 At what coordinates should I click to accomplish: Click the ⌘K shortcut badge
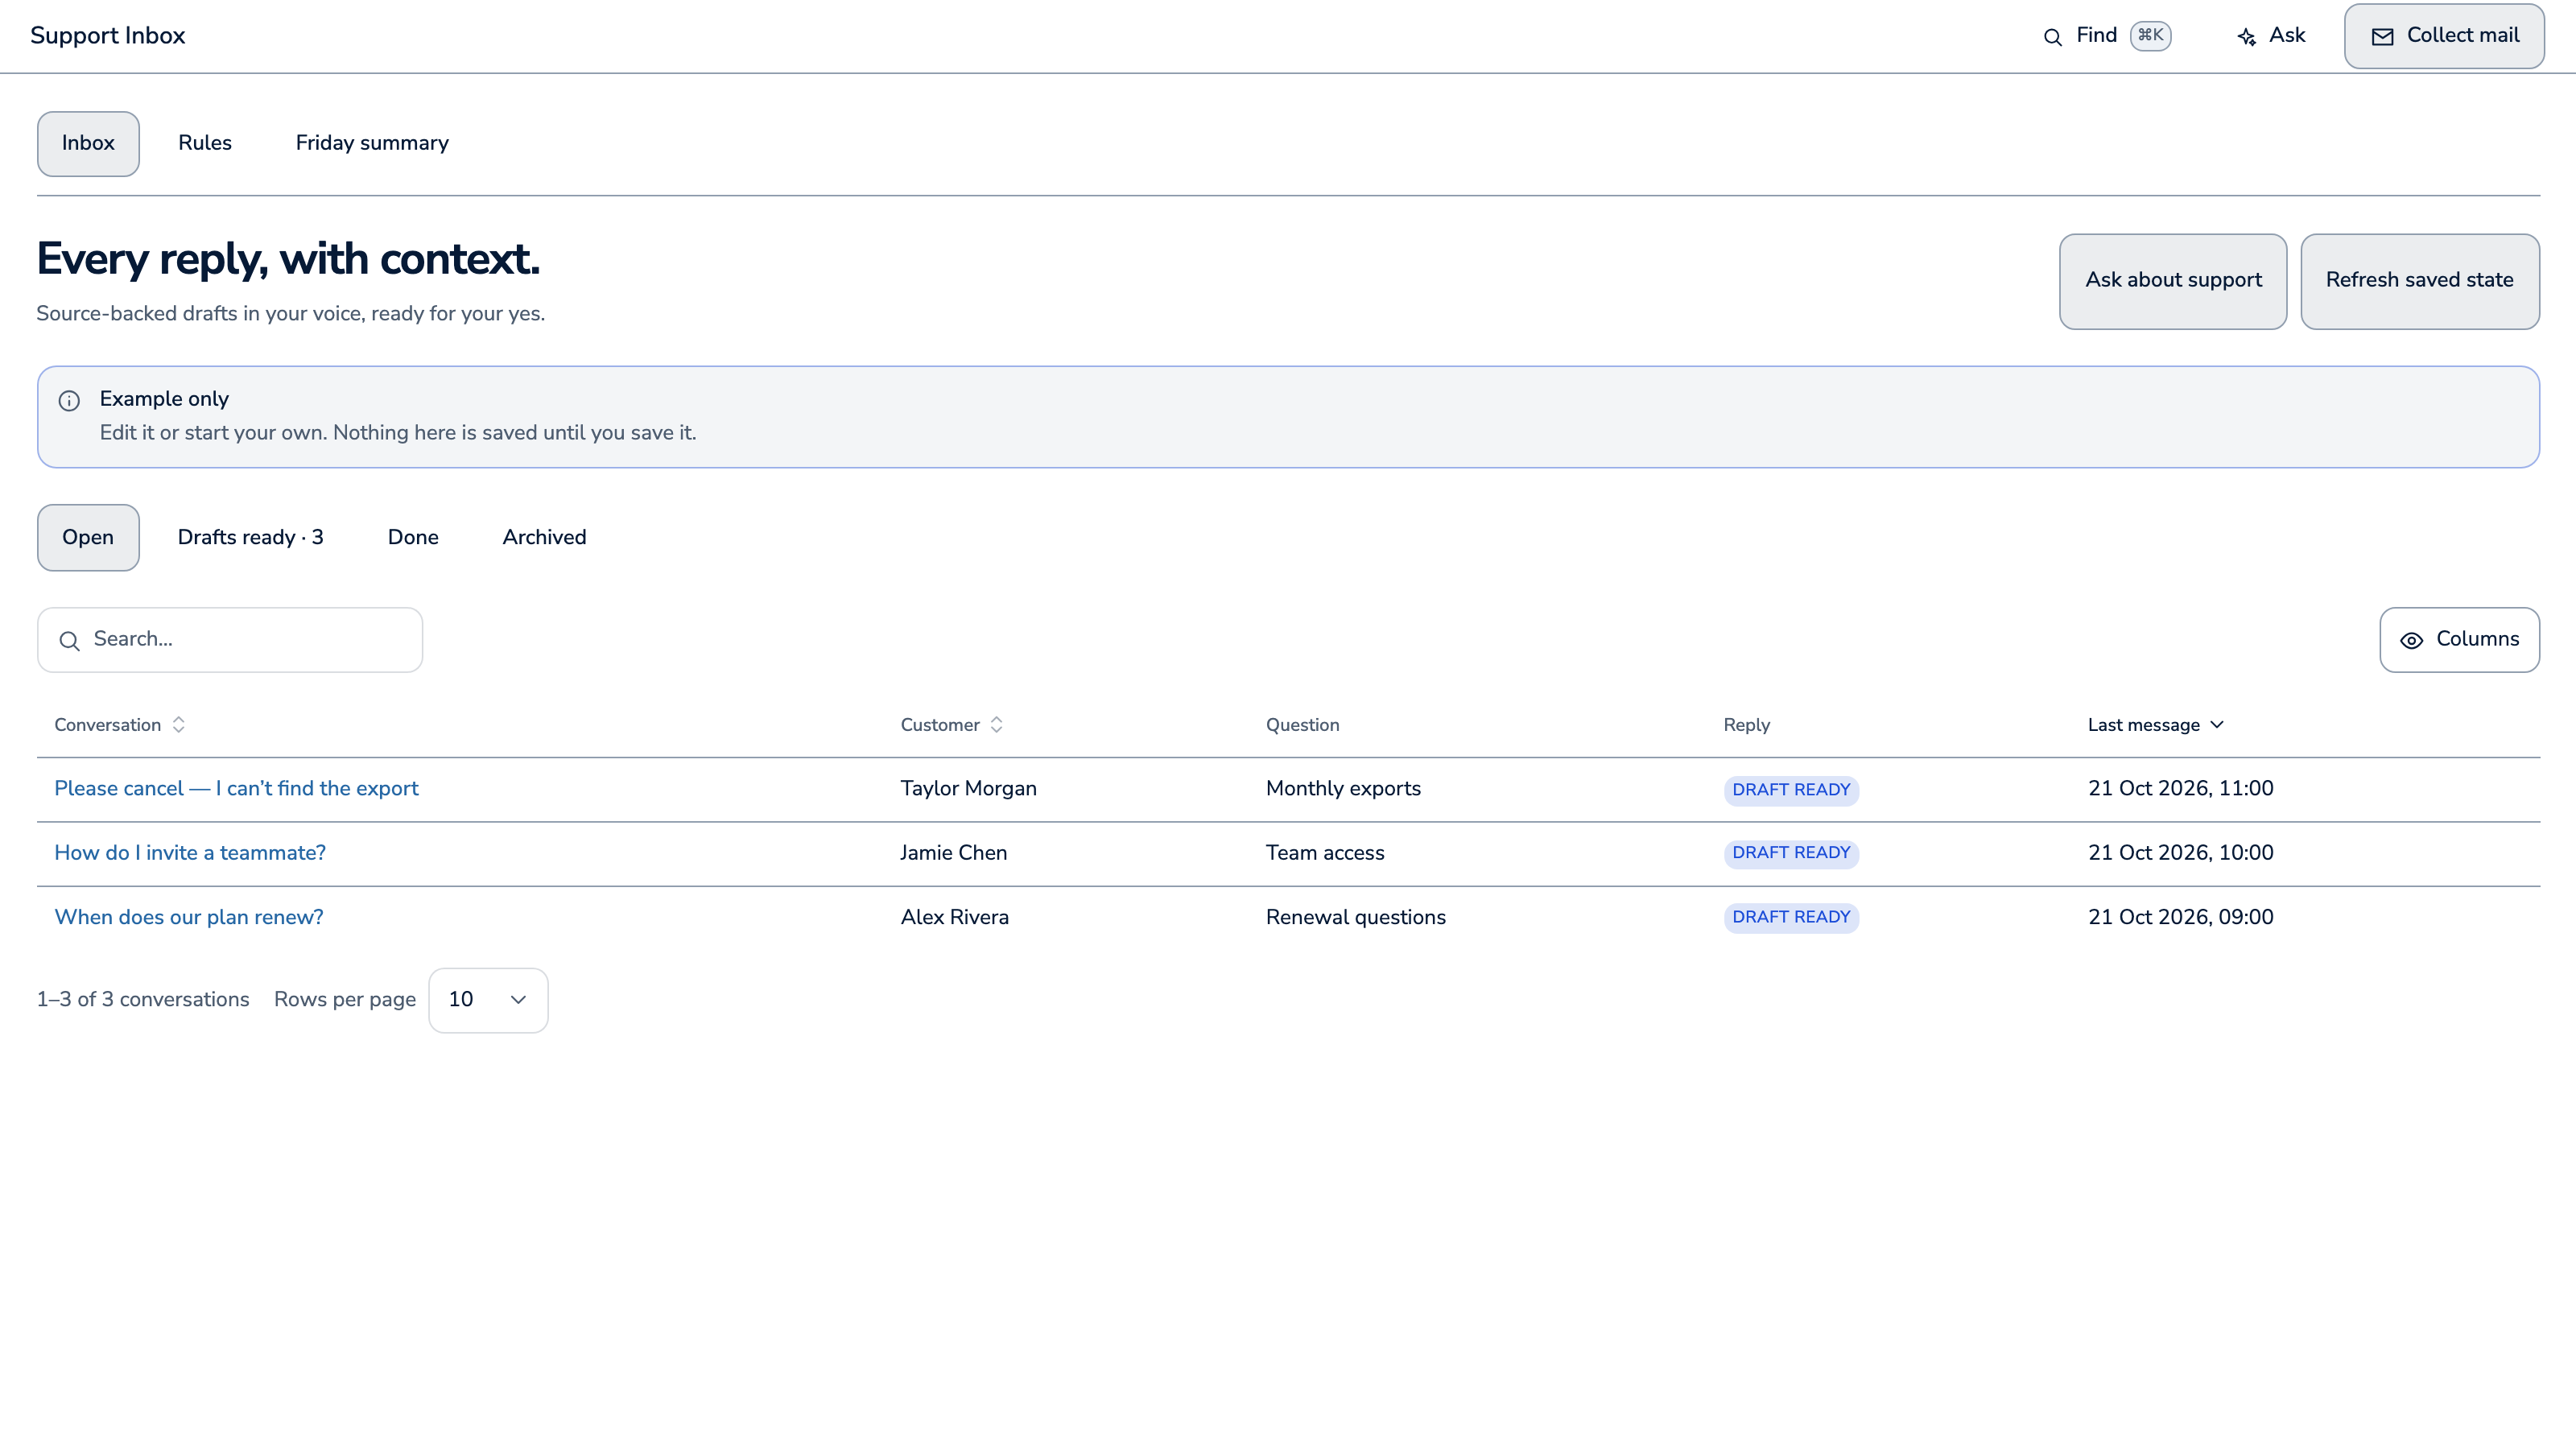(x=2150, y=36)
